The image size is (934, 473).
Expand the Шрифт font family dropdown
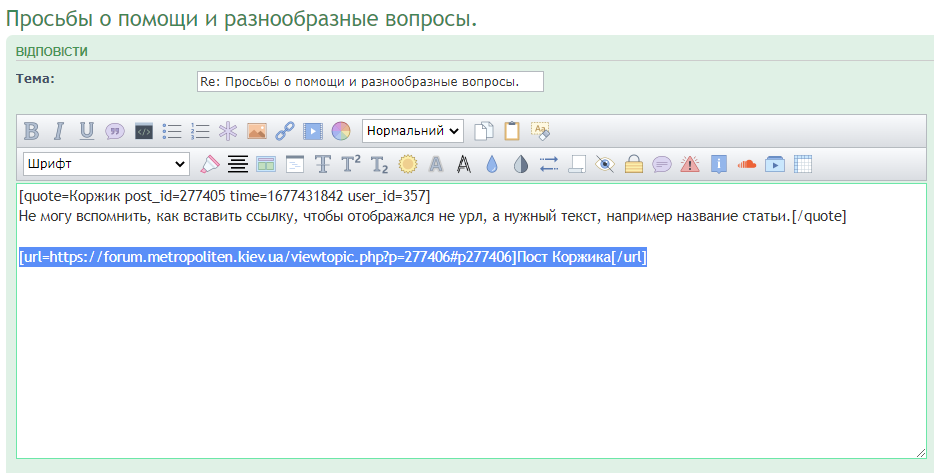pos(106,163)
